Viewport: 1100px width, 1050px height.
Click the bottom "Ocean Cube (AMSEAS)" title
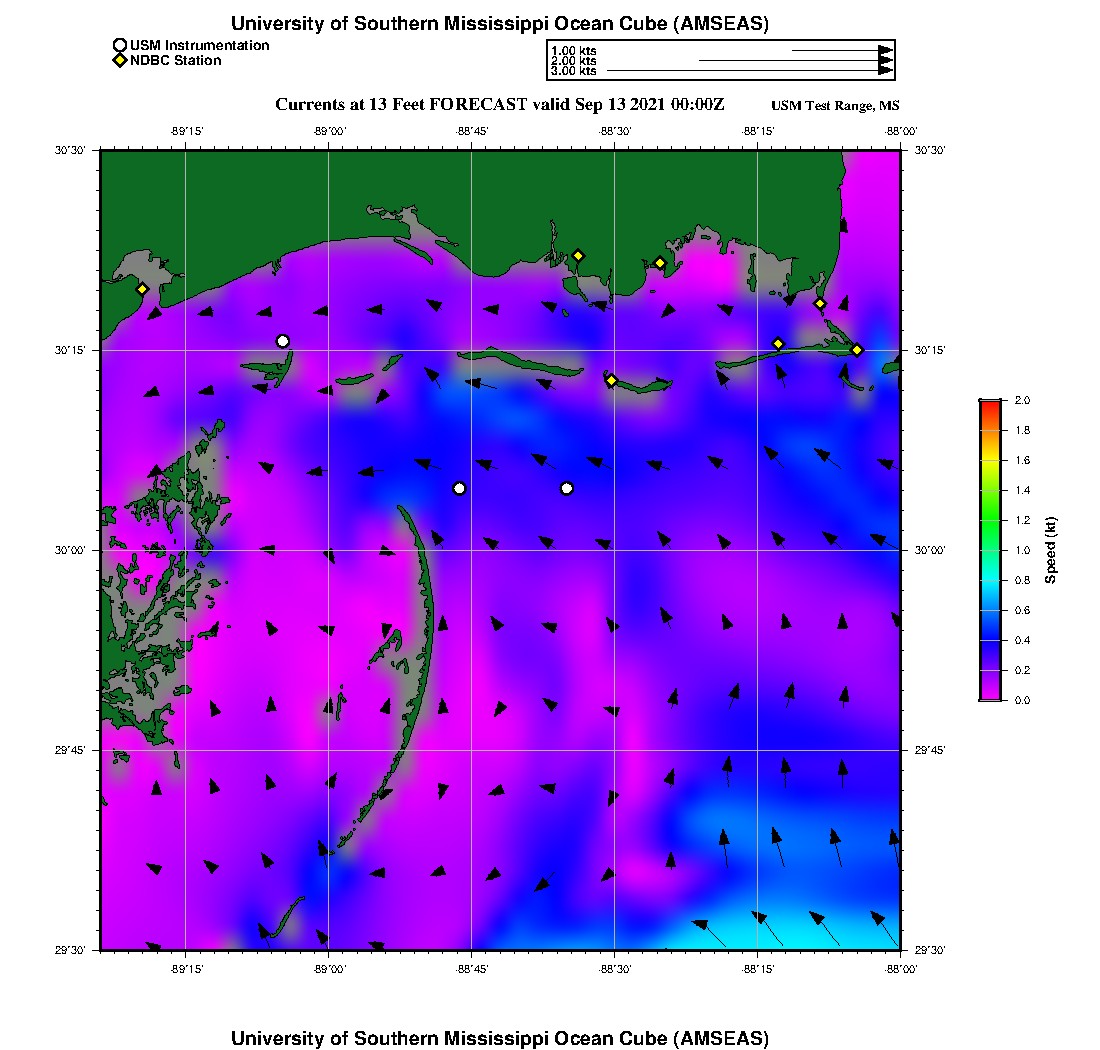point(500,1037)
